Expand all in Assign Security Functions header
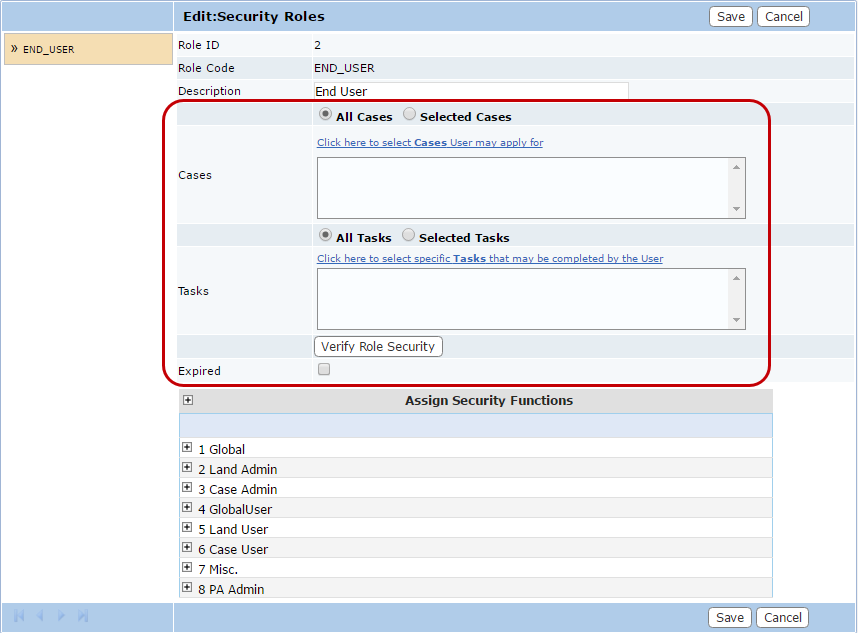Image resolution: width=858 pixels, height=633 pixels. pos(188,400)
